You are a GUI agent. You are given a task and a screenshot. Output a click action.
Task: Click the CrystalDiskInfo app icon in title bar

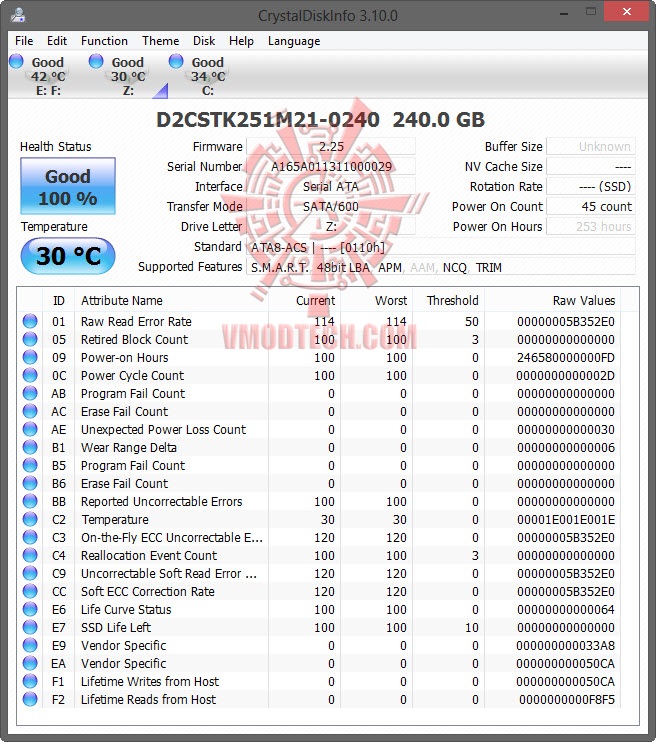point(18,15)
